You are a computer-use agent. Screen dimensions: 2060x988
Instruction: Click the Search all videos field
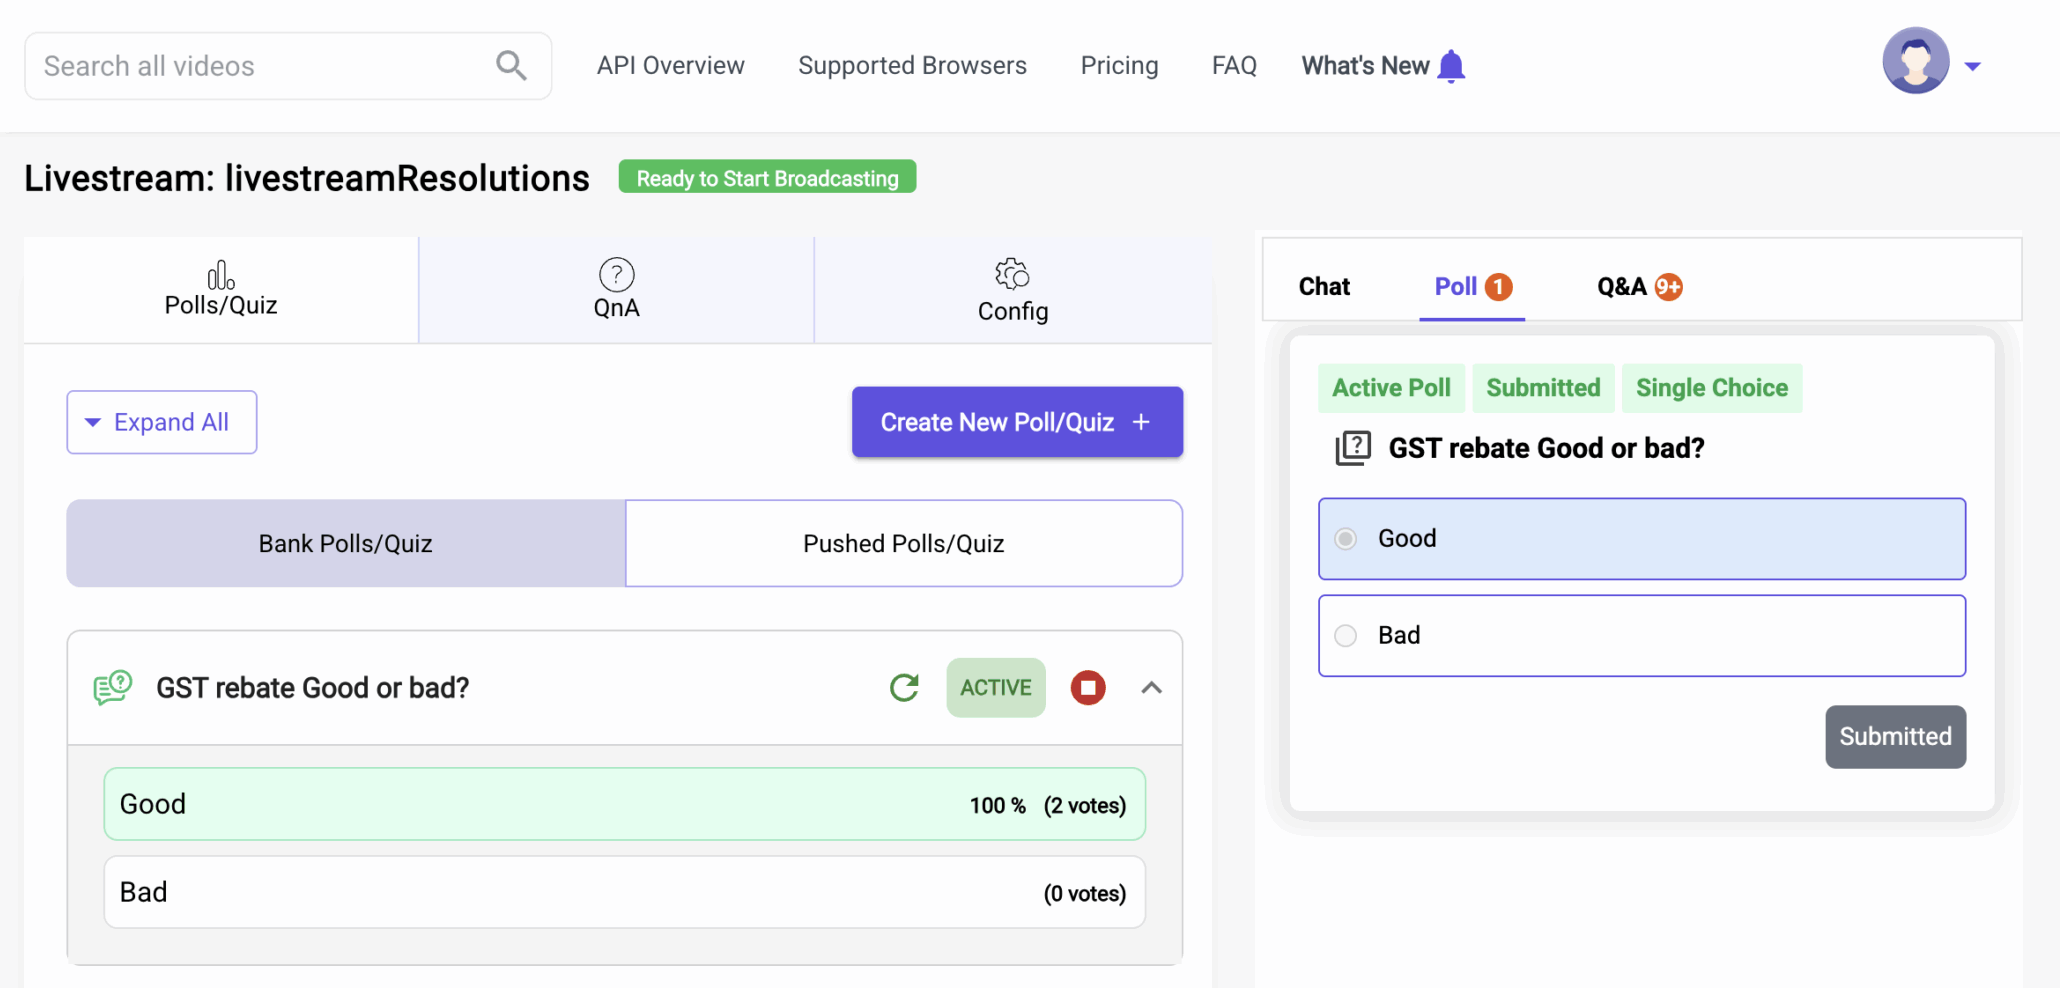260,66
